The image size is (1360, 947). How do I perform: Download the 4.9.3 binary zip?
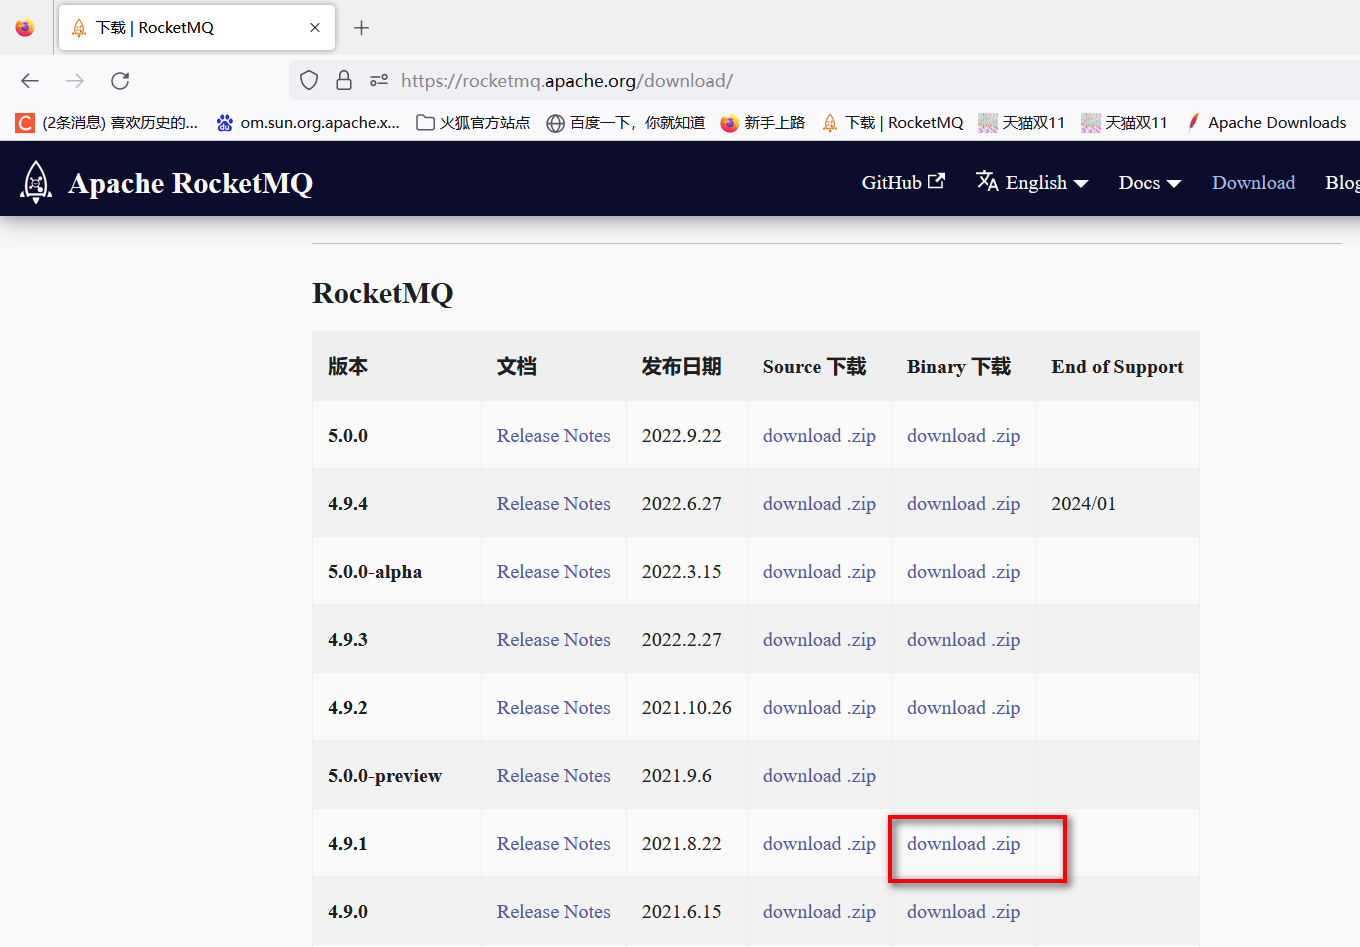click(x=963, y=640)
